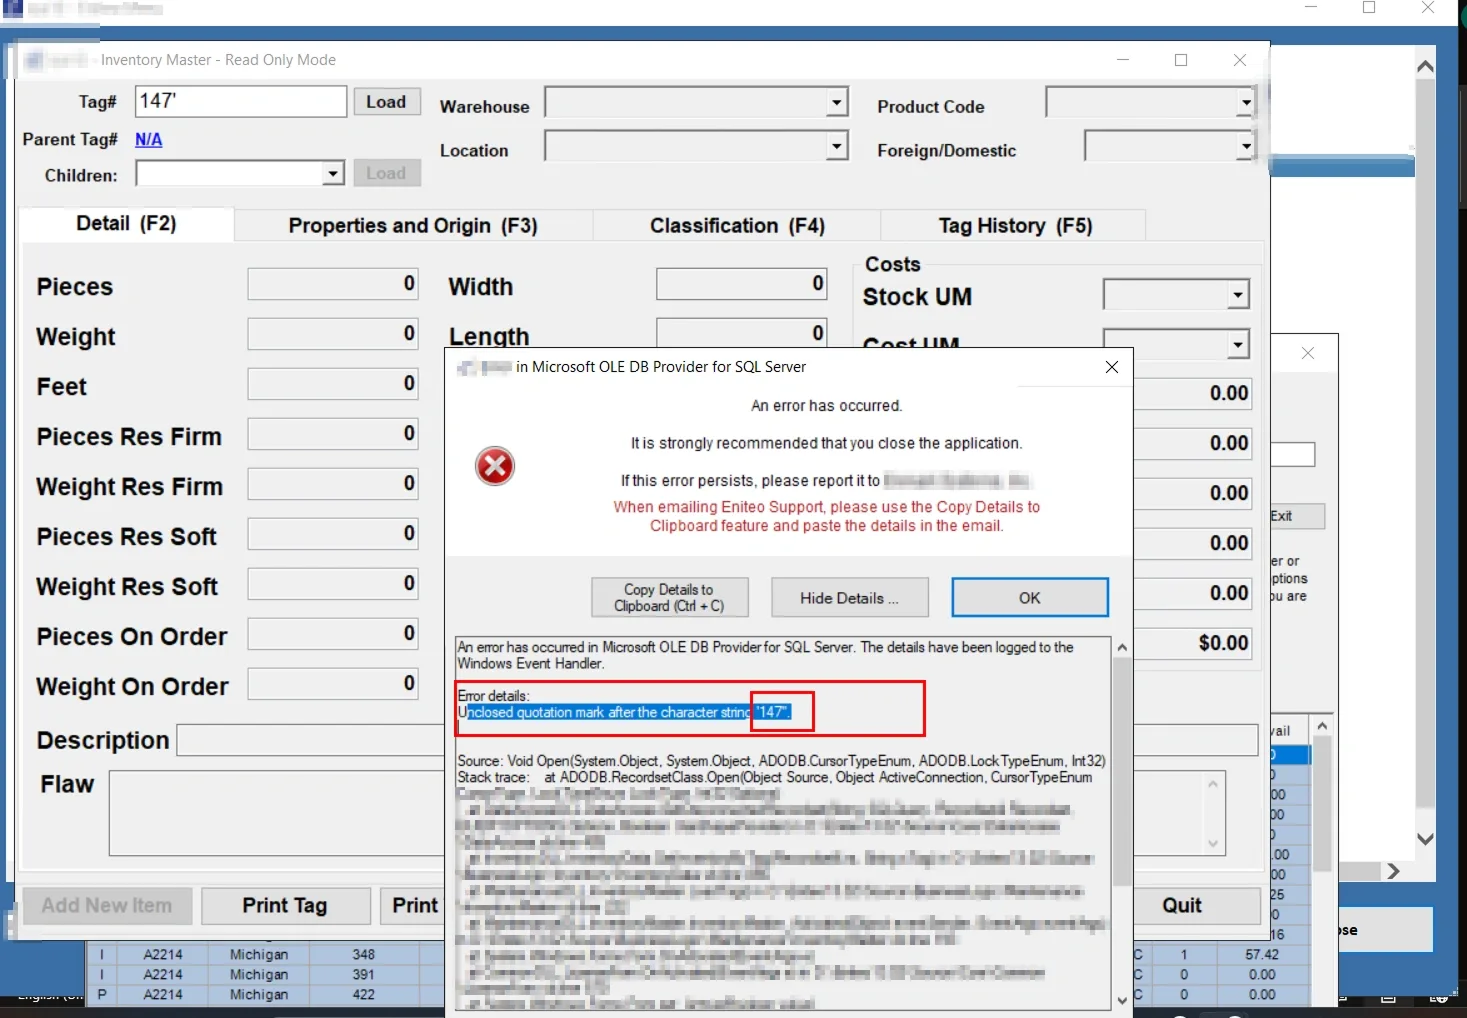Open the Stock UM dropdown
This screenshot has height=1018, width=1467.
pos(1238,295)
